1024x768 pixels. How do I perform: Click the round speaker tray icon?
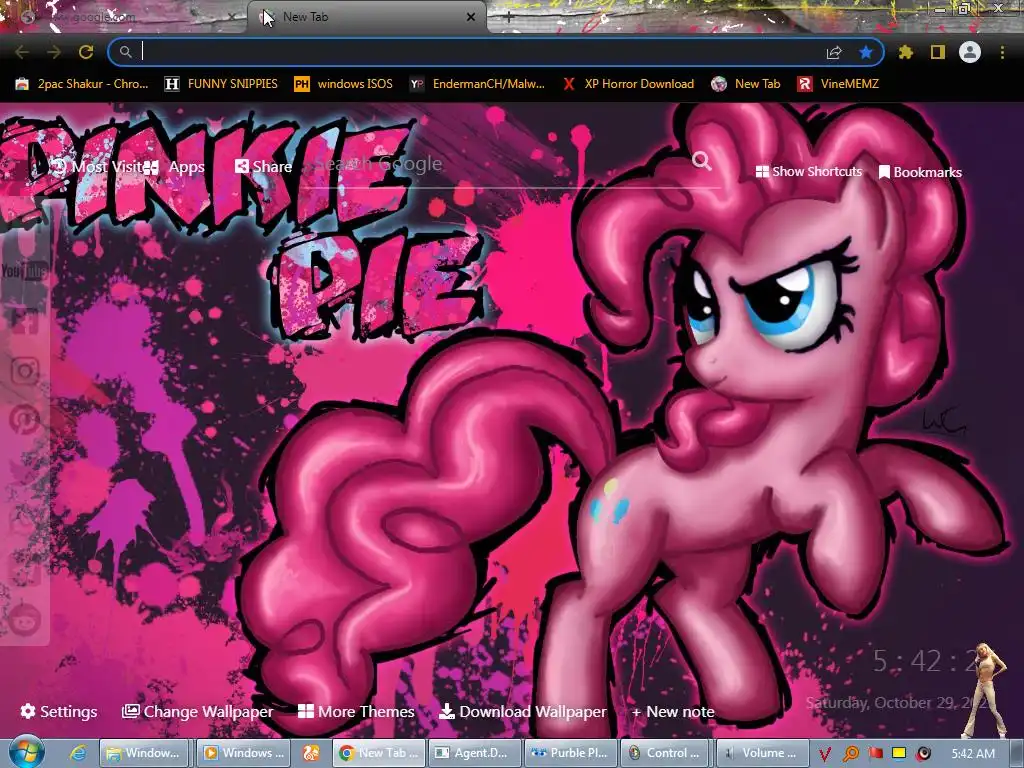923,754
